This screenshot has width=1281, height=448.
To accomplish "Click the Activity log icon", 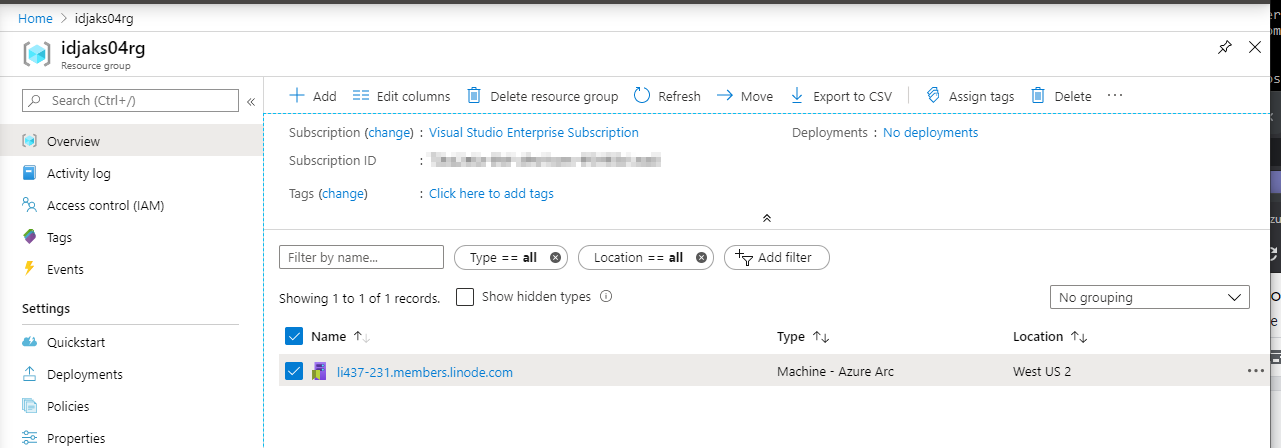I will [29, 173].
